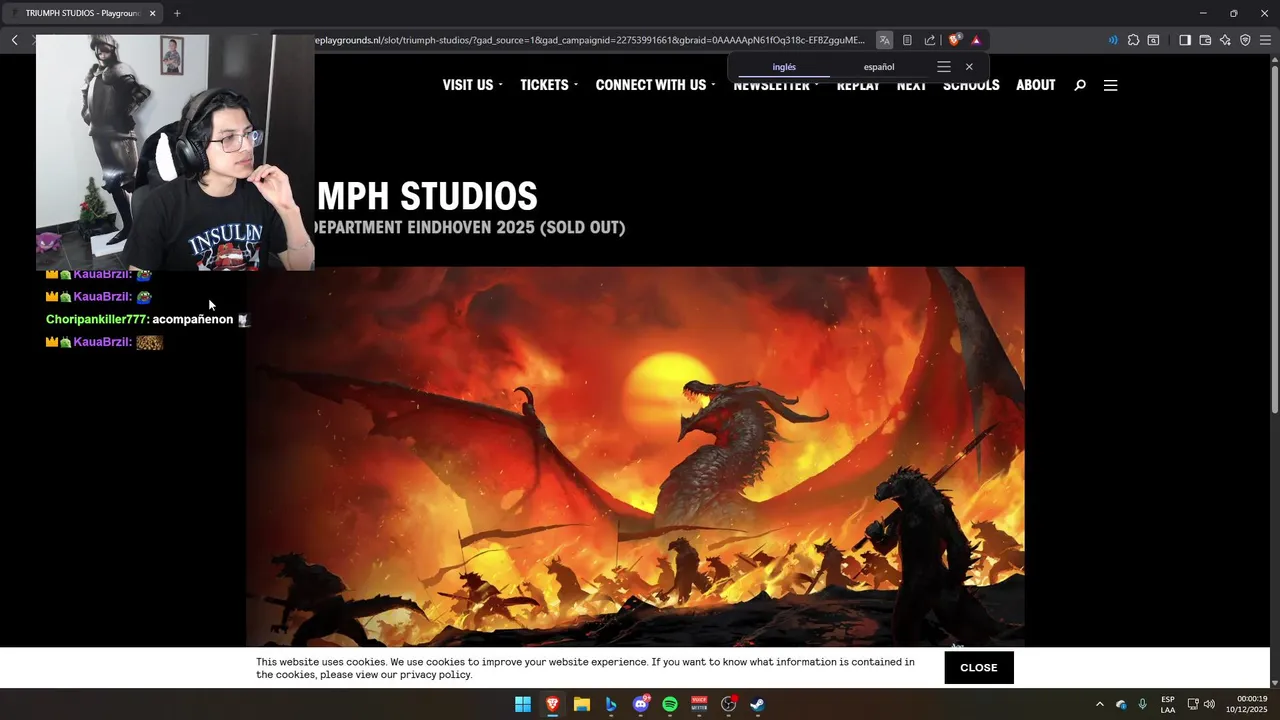Click the Brave browser taskbar icon

pos(552,704)
